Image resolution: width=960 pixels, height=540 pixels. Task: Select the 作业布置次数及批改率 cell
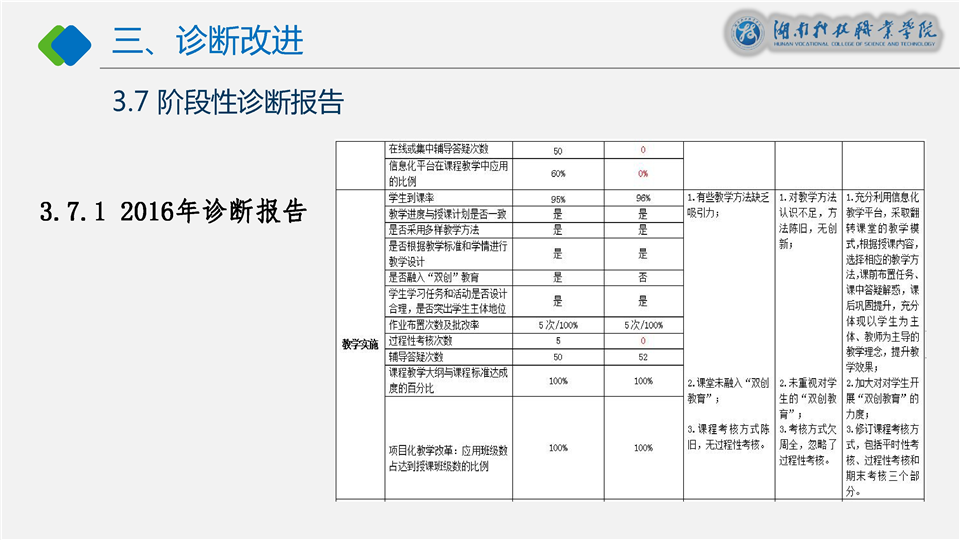point(447,325)
